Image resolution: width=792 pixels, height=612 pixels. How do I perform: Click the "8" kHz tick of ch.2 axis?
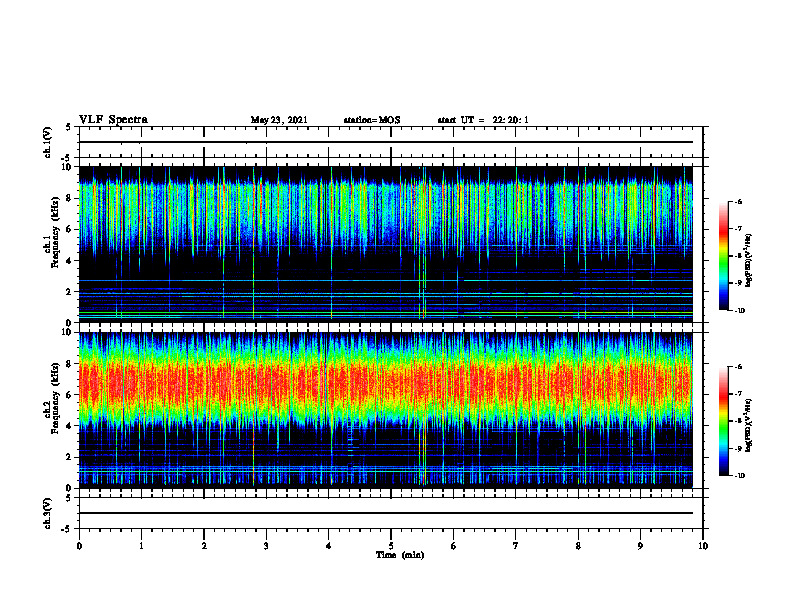click(x=70, y=364)
